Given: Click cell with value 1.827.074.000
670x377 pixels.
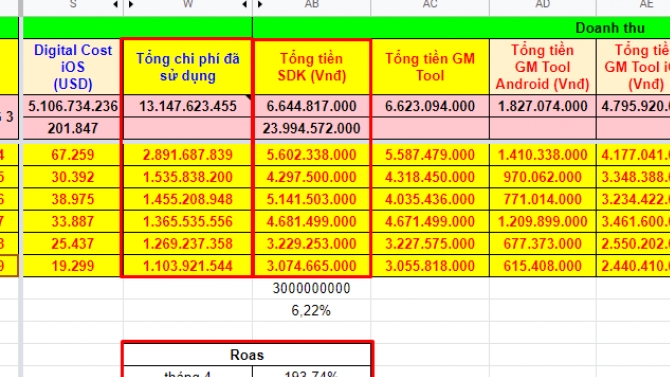Looking at the screenshot, I should pos(543,106).
